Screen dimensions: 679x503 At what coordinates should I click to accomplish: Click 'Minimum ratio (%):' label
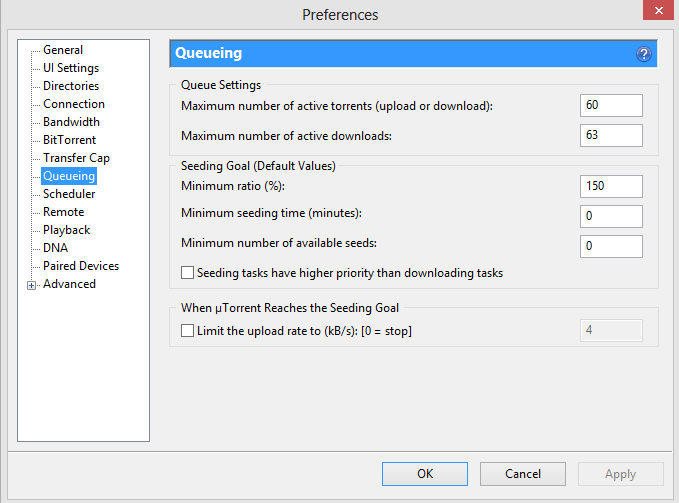coord(233,186)
